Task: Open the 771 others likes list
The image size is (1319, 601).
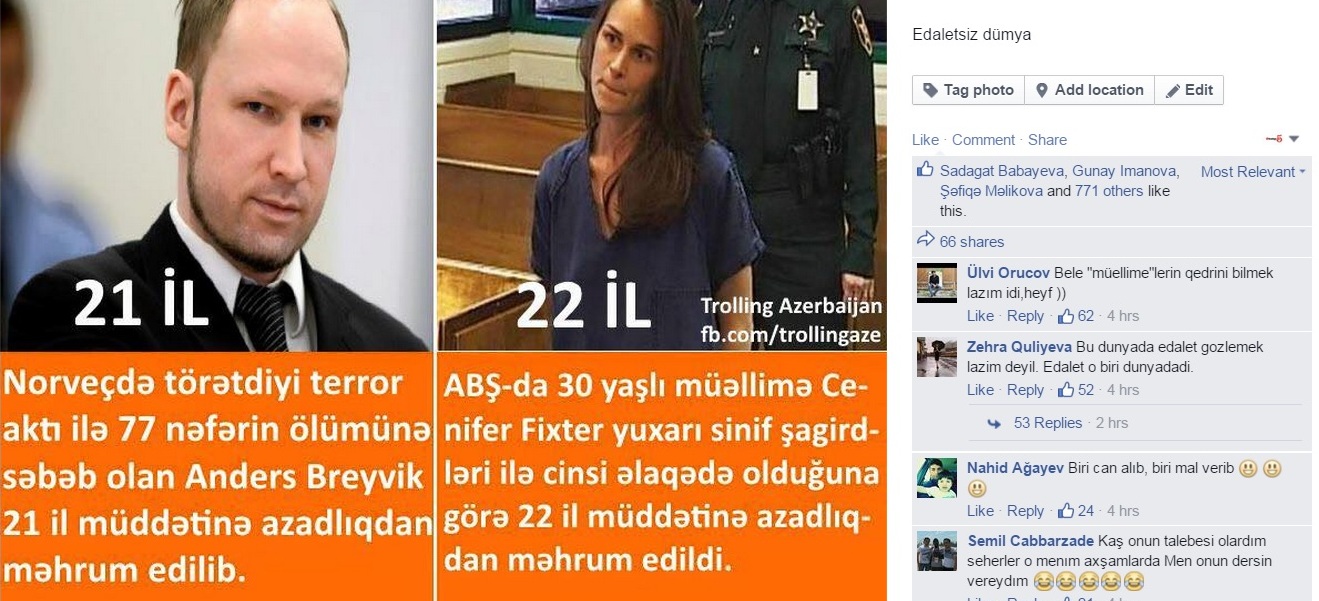Action: coord(1109,191)
